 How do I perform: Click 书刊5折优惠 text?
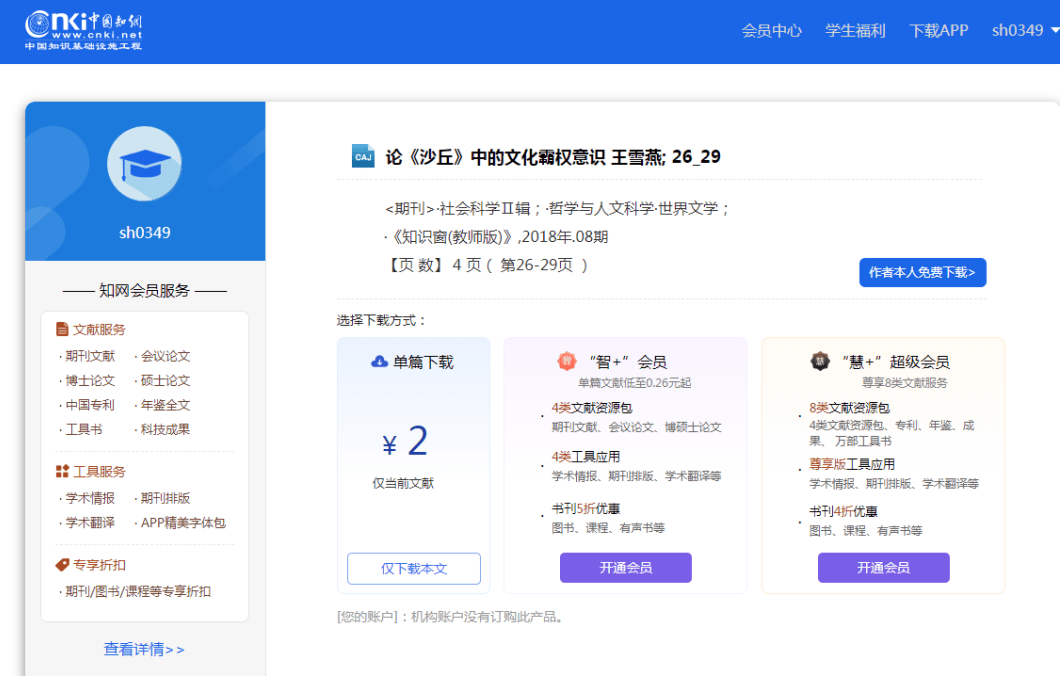(x=585, y=508)
